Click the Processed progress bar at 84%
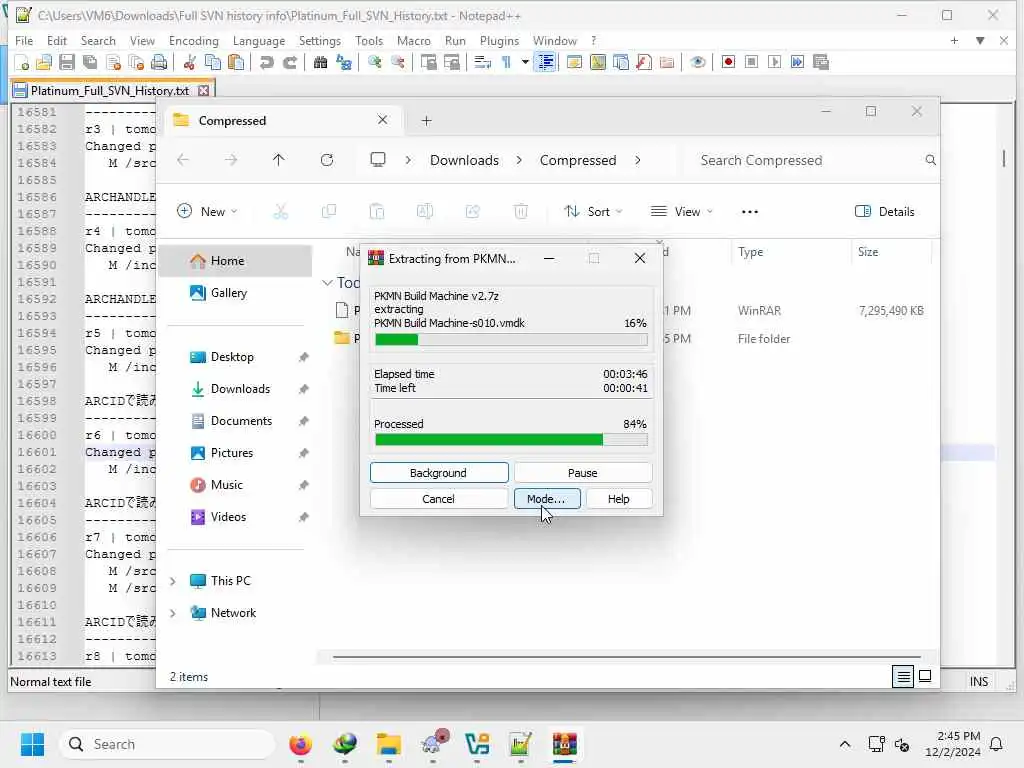 pyautogui.click(x=511, y=440)
